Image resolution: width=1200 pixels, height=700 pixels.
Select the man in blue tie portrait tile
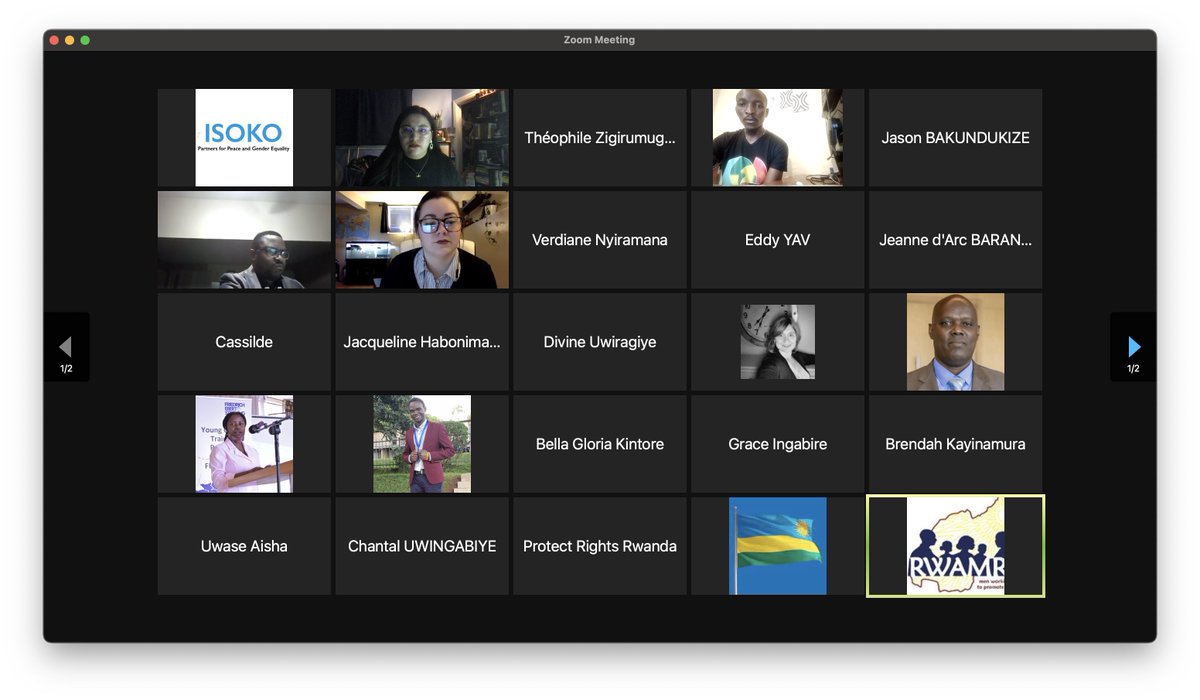point(955,342)
